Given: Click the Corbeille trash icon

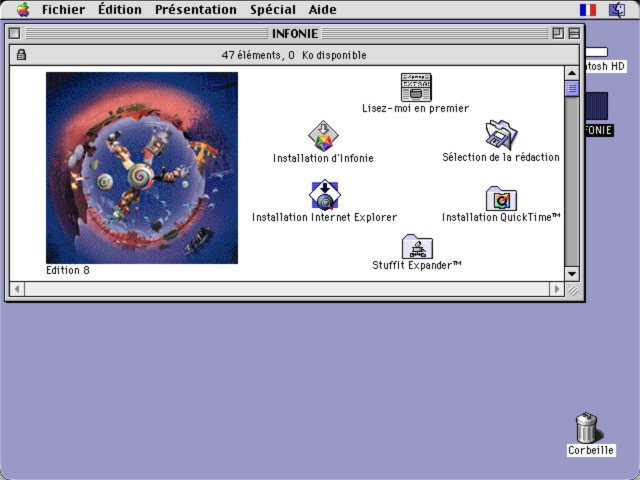Looking at the screenshot, I should (x=587, y=427).
